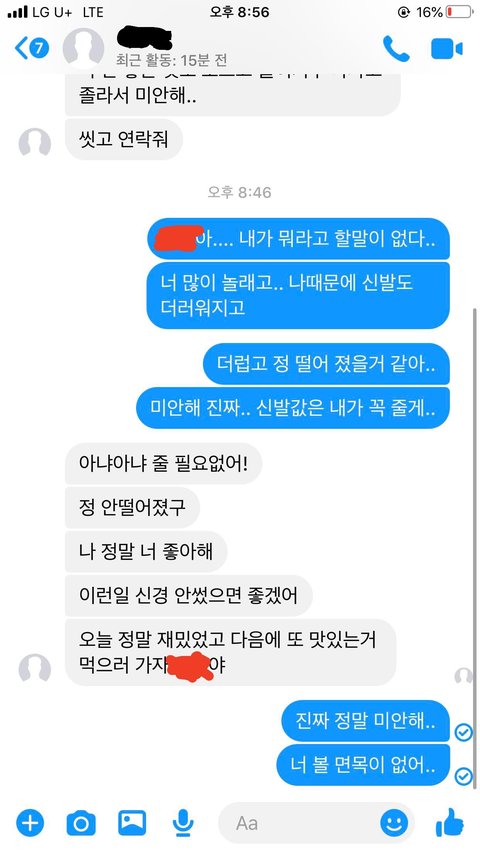Tap the sender avatar beside 씻고 연락줘
Screen dimensions: 480x853
(35, 144)
